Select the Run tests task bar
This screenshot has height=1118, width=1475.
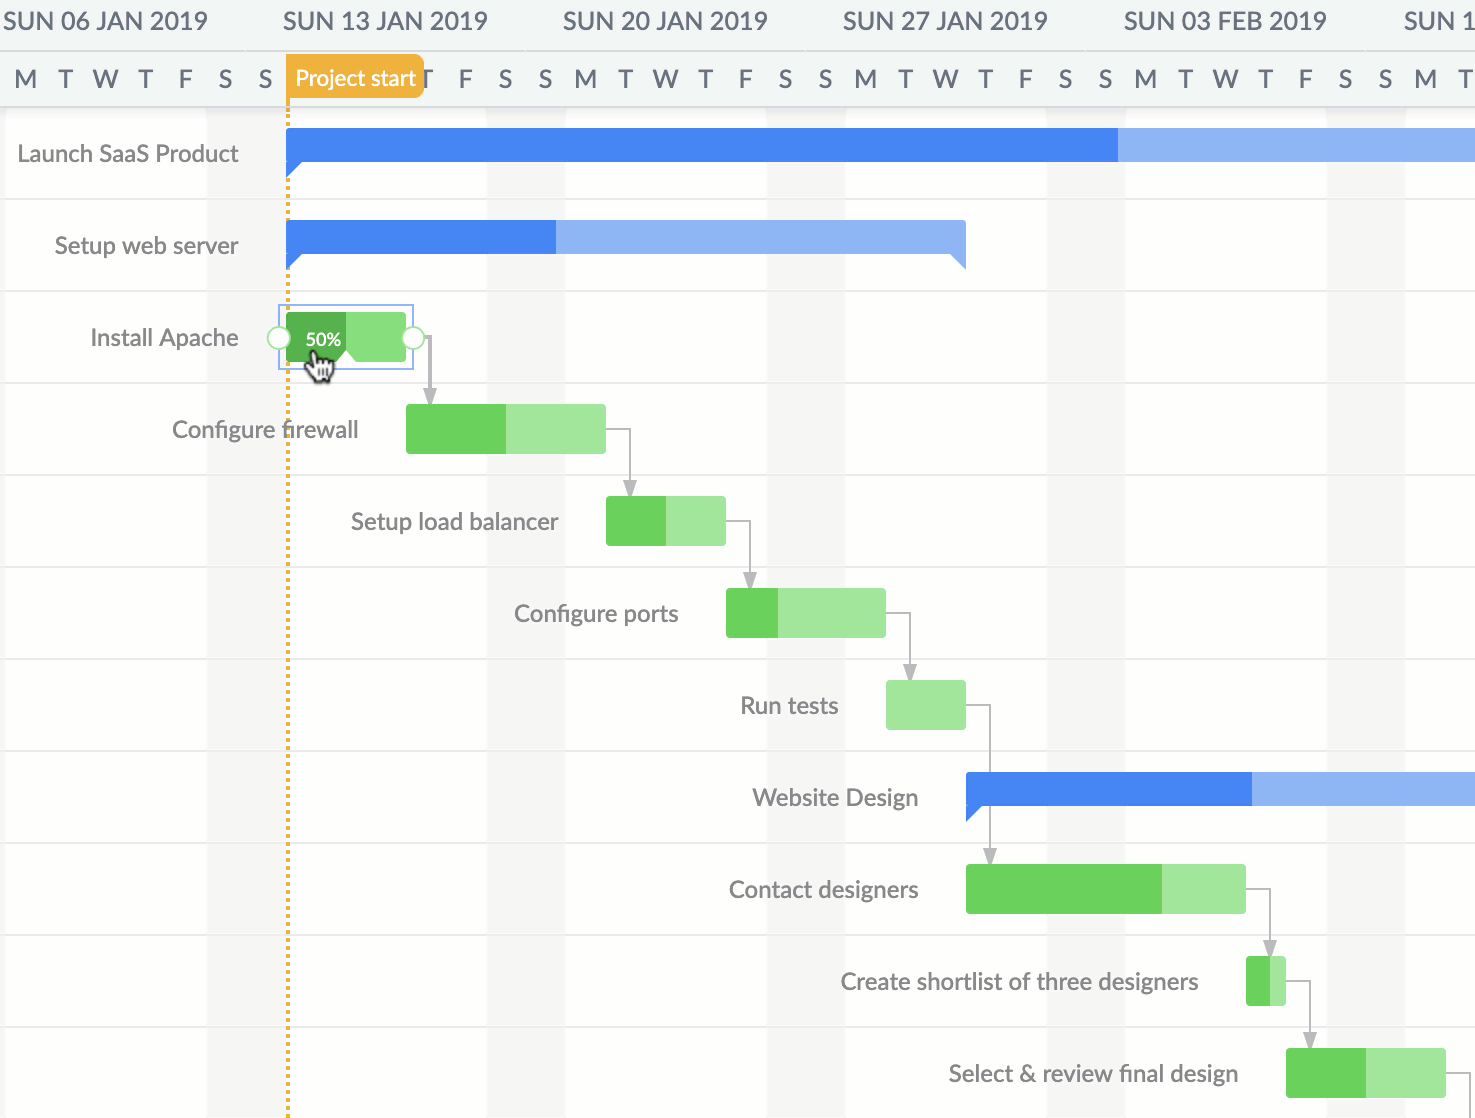tap(924, 704)
